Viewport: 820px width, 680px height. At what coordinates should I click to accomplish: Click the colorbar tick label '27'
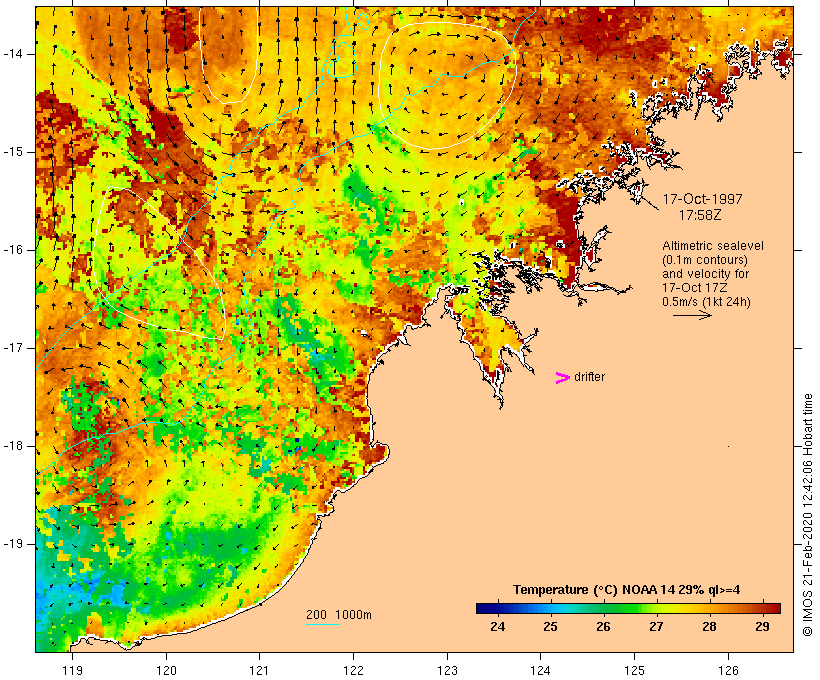pyautogui.click(x=656, y=627)
